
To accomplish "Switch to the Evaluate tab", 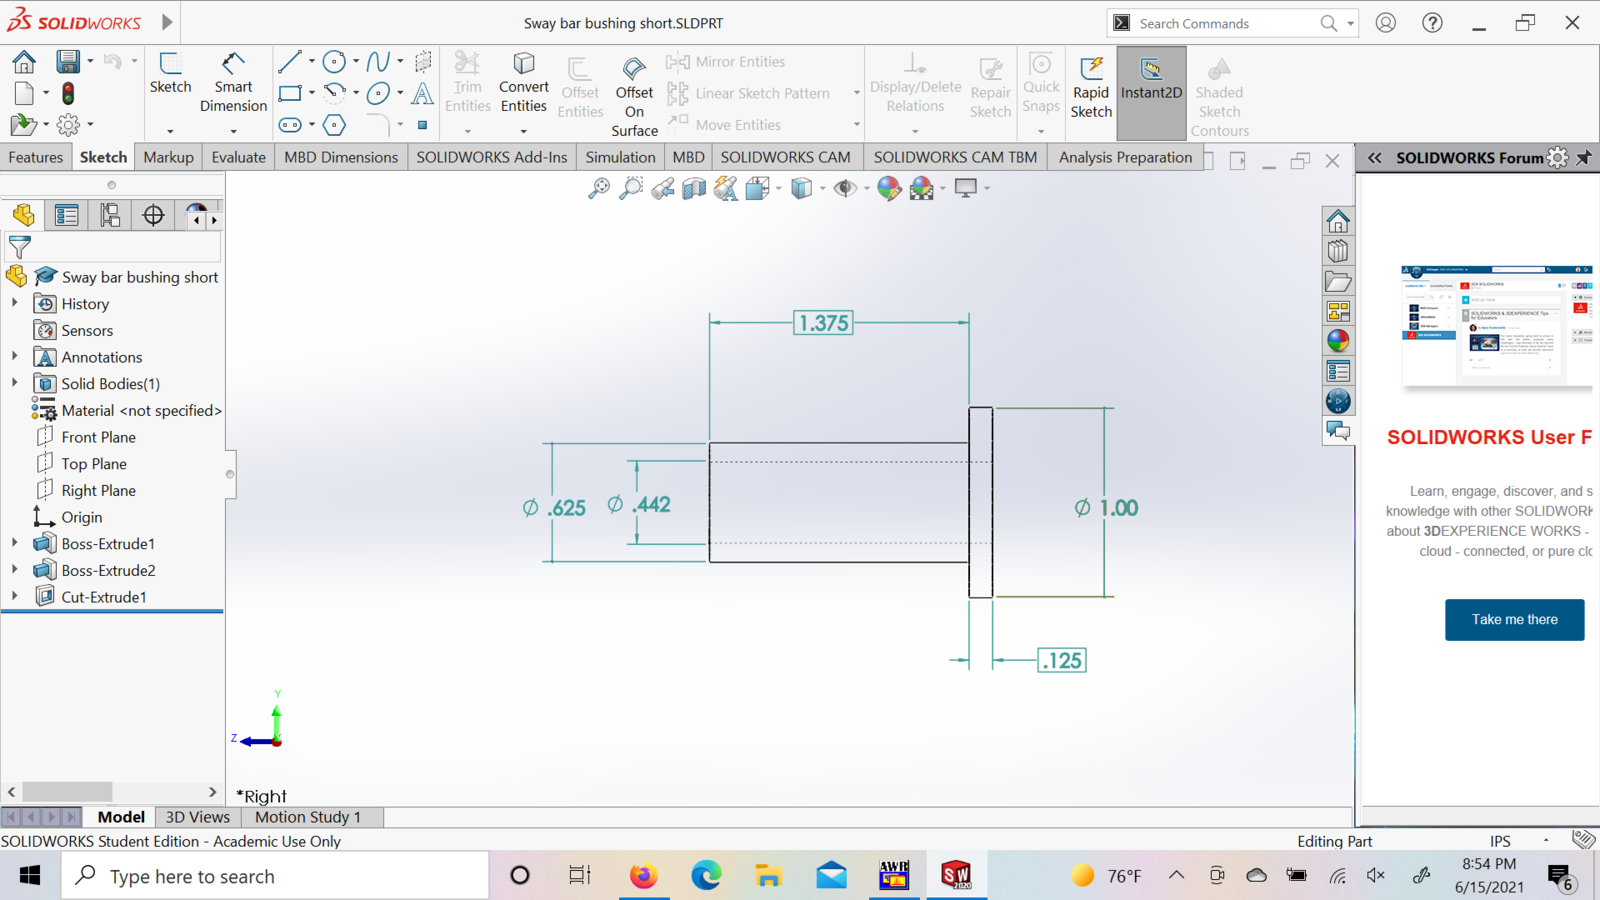I will [x=238, y=157].
